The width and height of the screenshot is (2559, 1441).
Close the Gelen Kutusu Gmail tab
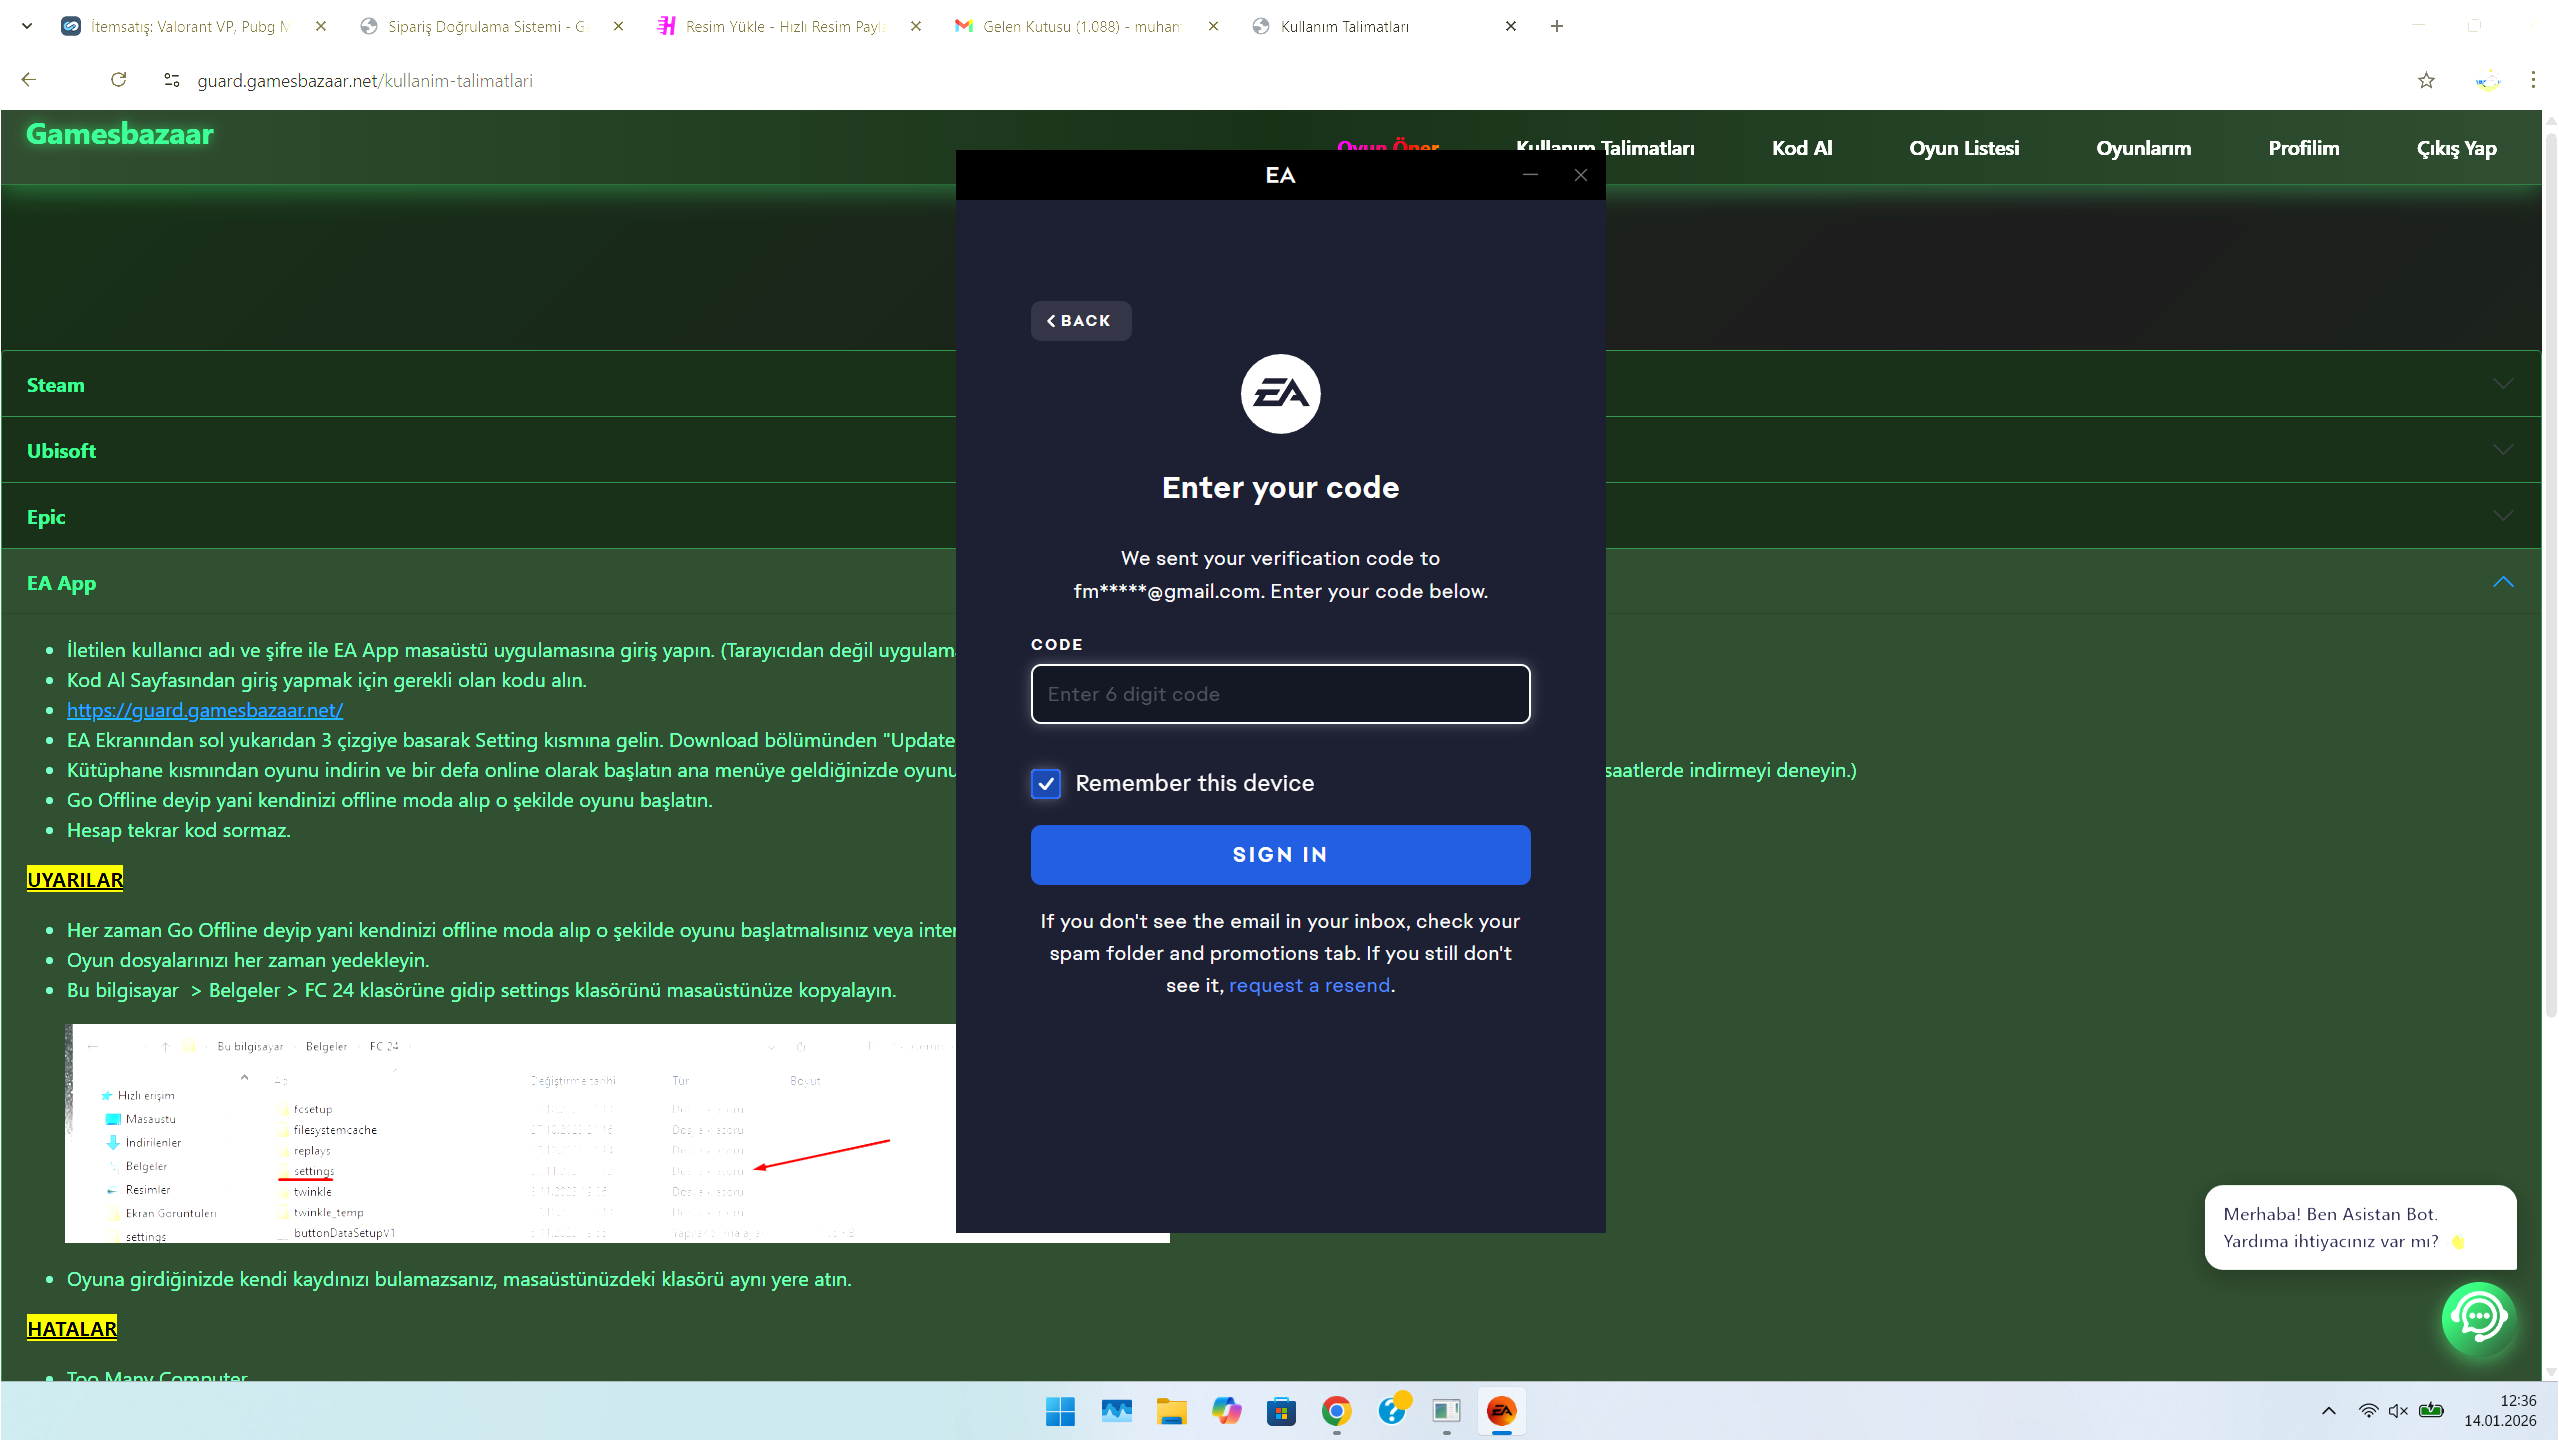pos(1214,26)
